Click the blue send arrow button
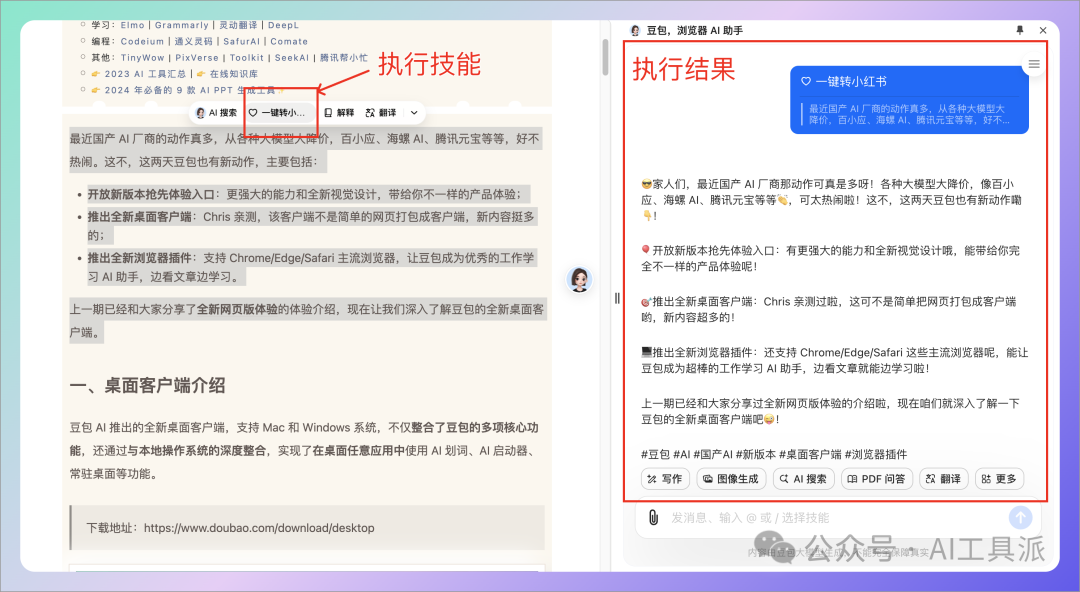This screenshot has width=1080, height=592. [1021, 518]
